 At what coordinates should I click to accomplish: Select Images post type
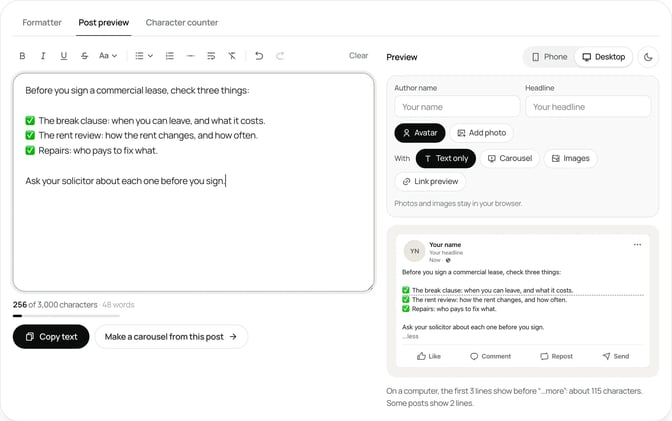[570, 159]
